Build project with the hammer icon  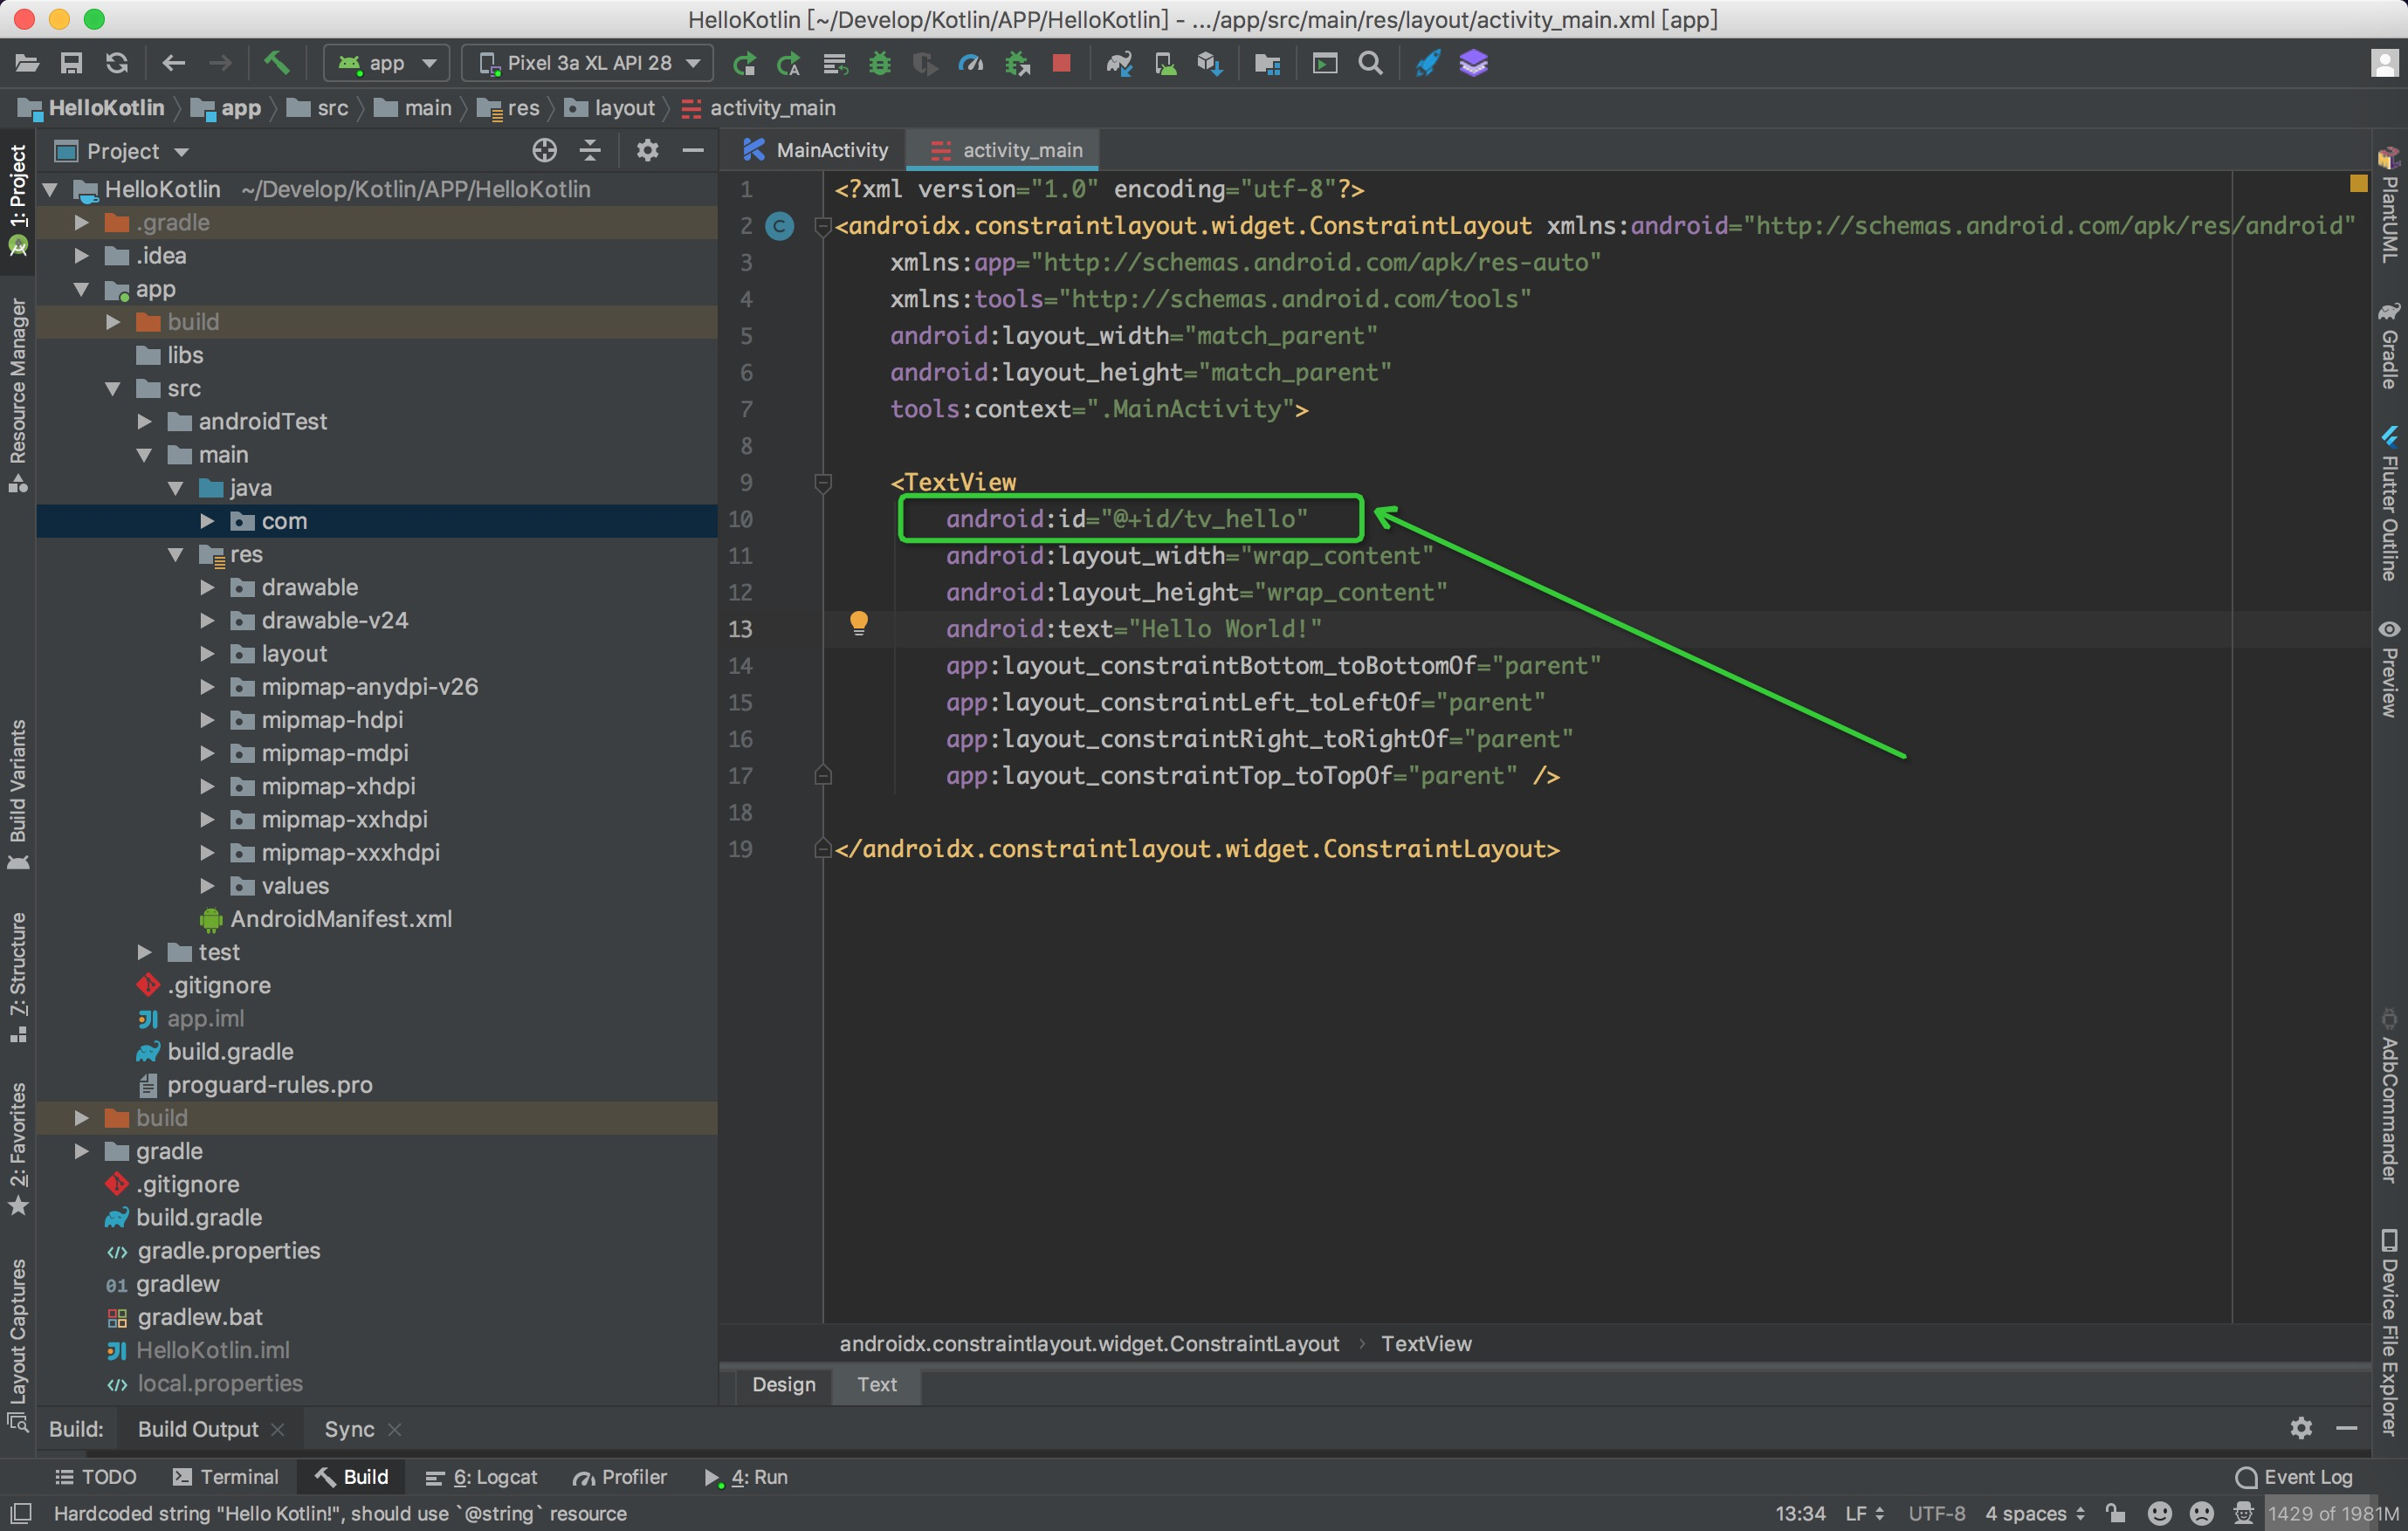(276, 63)
